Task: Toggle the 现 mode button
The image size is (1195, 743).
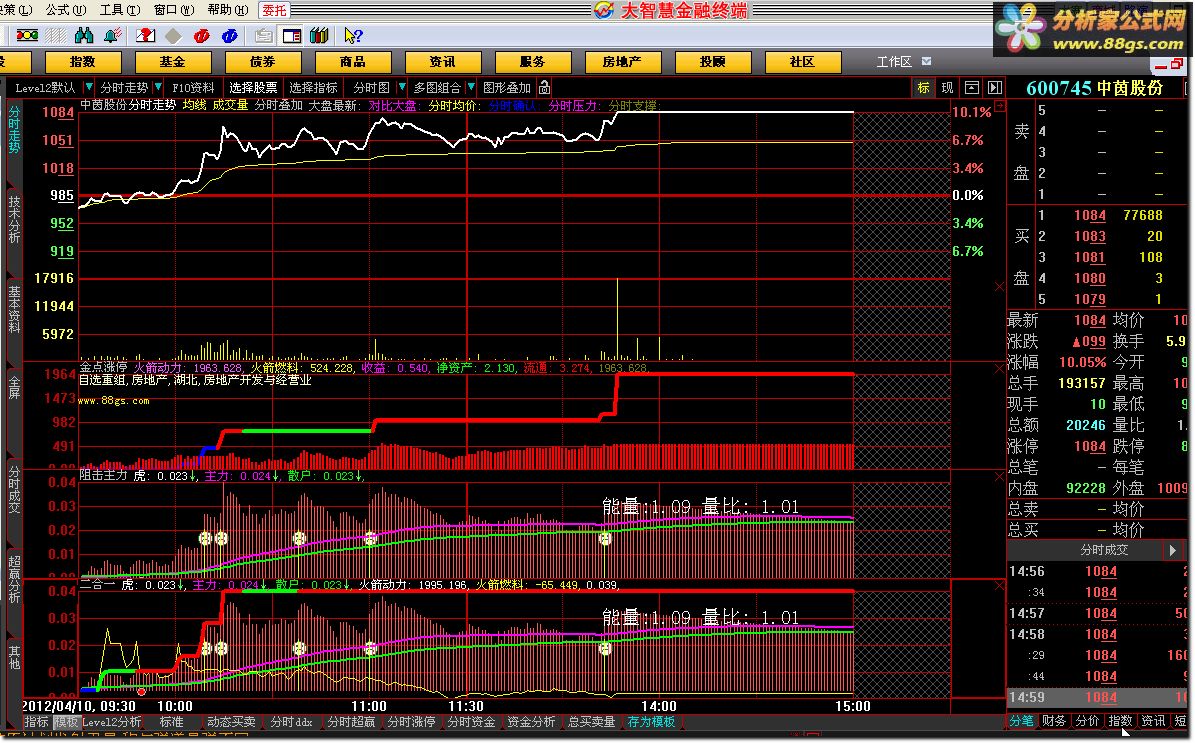Action: [x=947, y=88]
